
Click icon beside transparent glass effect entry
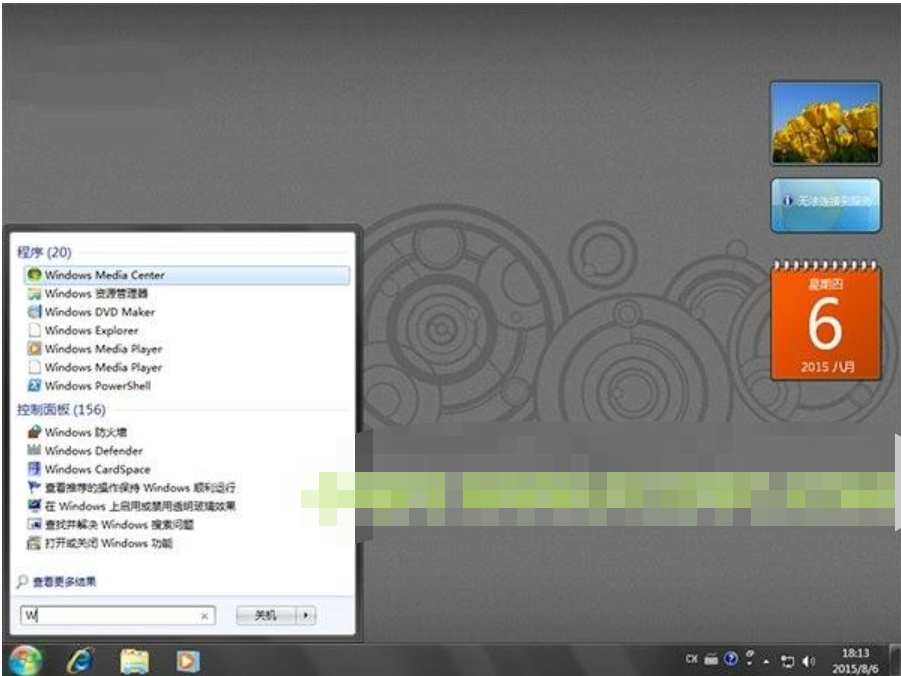click(x=34, y=506)
